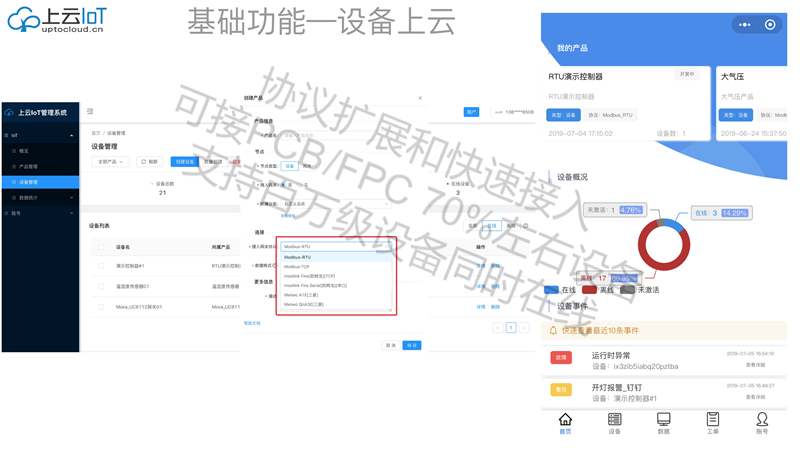Open the 账号 account icon

(x=762, y=424)
